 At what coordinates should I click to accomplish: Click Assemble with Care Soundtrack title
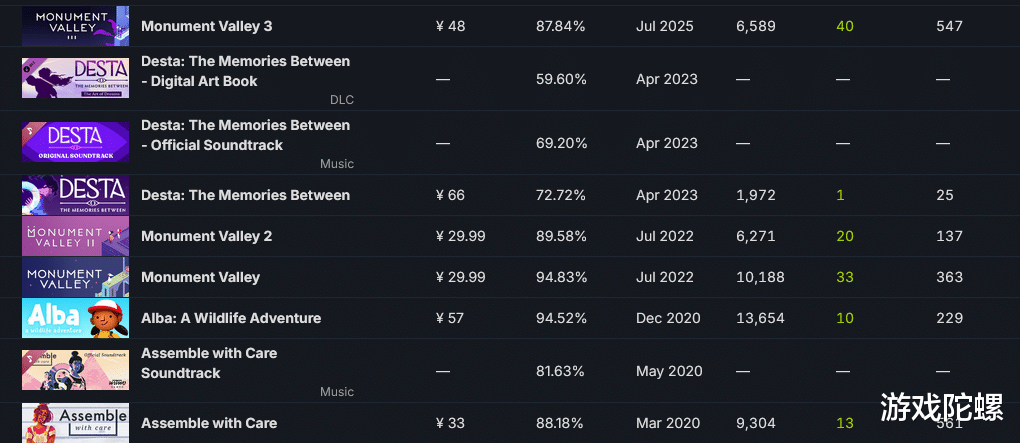coord(209,363)
